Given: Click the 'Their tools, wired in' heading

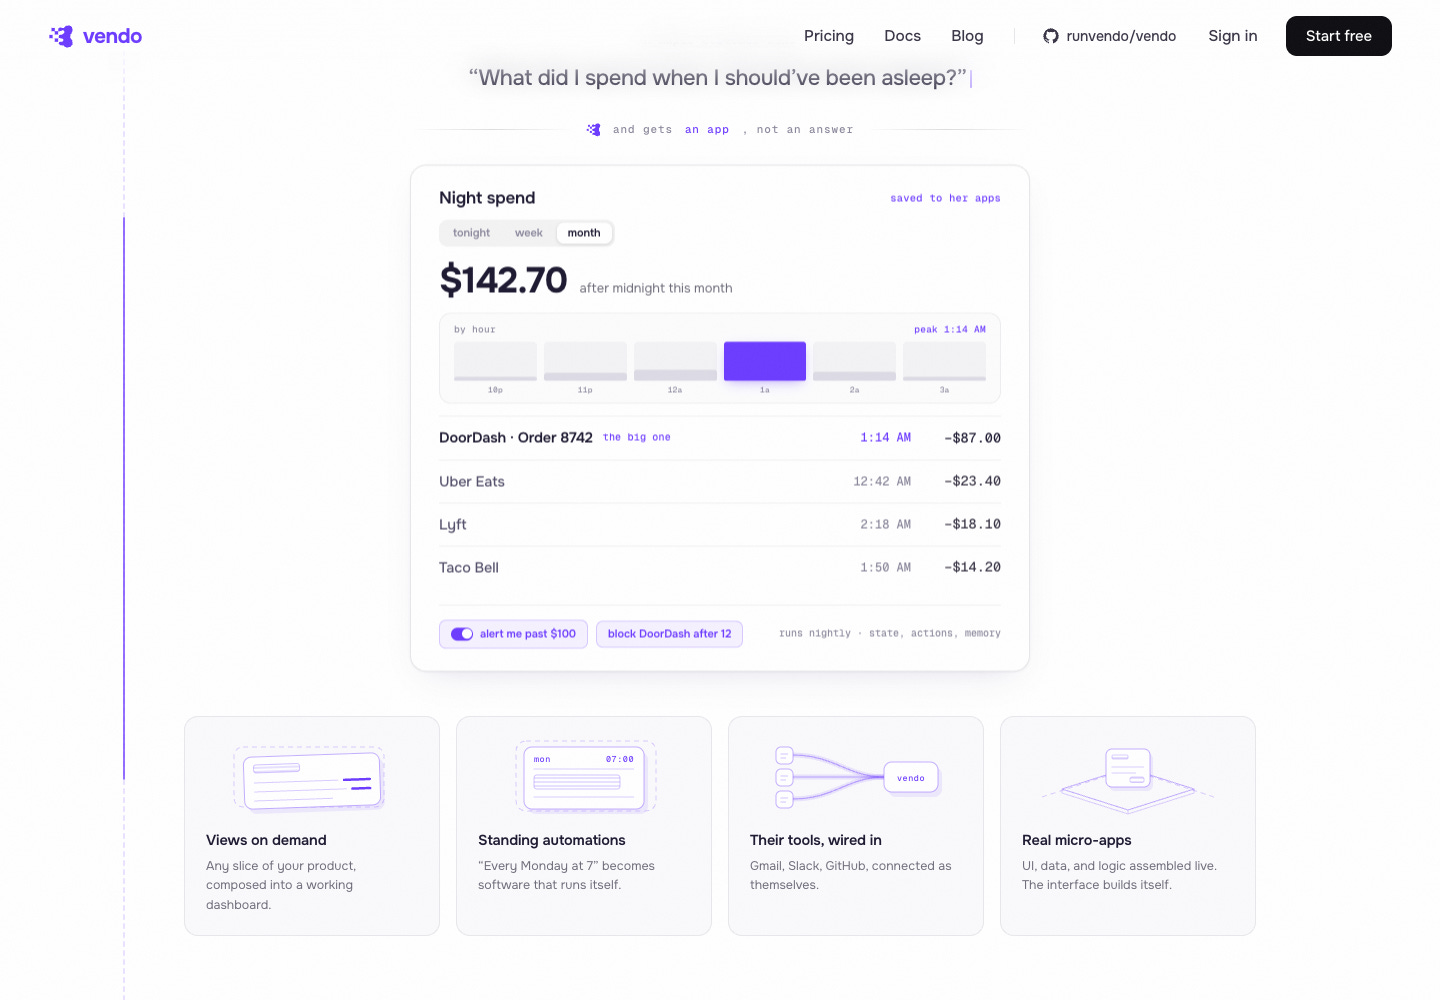Looking at the screenshot, I should (x=816, y=840).
